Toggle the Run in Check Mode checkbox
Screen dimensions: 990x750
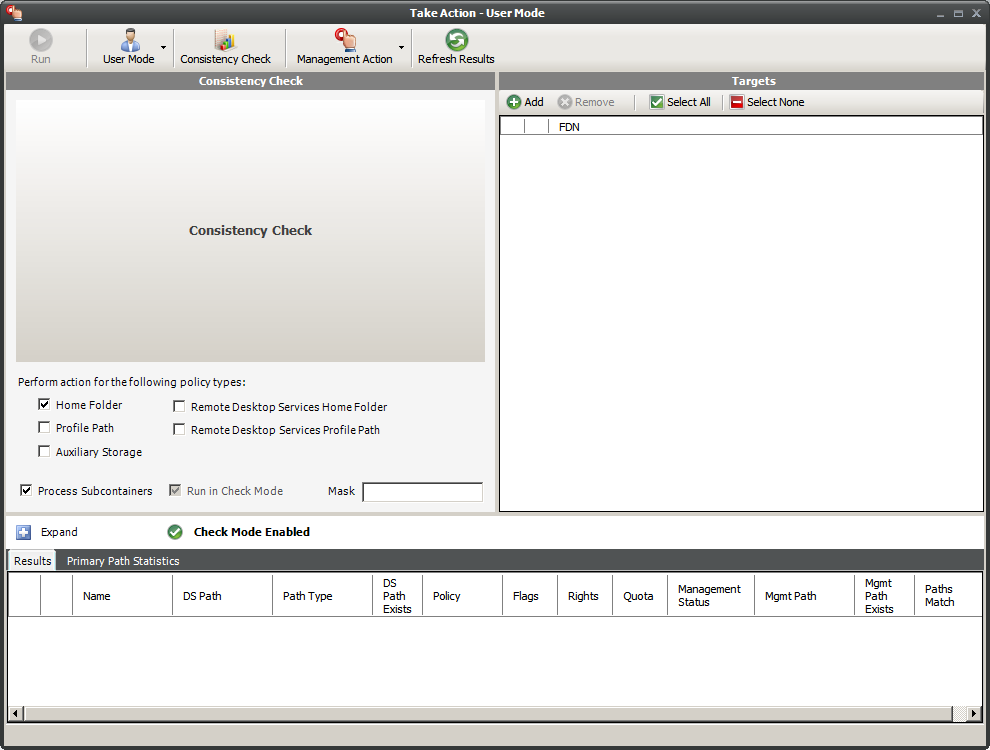[175, 490]
